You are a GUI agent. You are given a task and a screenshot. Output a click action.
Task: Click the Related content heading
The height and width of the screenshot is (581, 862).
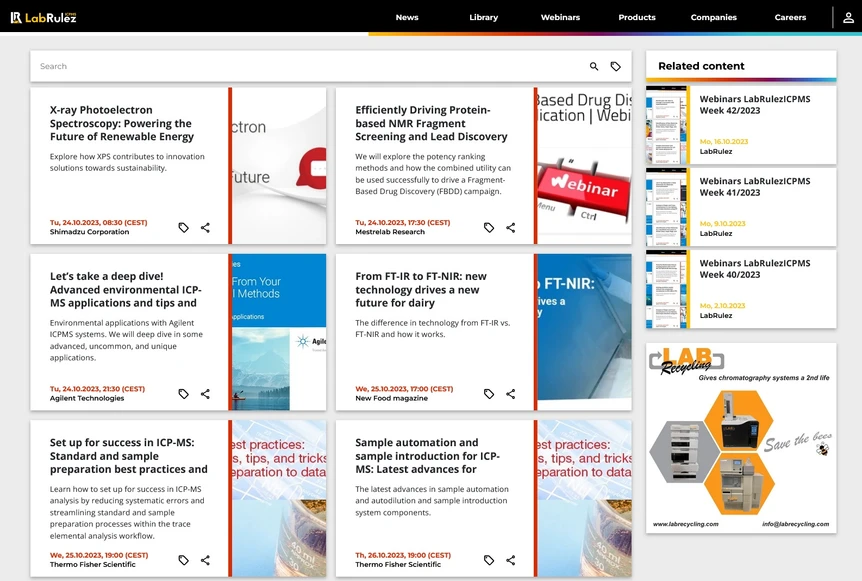point(701,66)
